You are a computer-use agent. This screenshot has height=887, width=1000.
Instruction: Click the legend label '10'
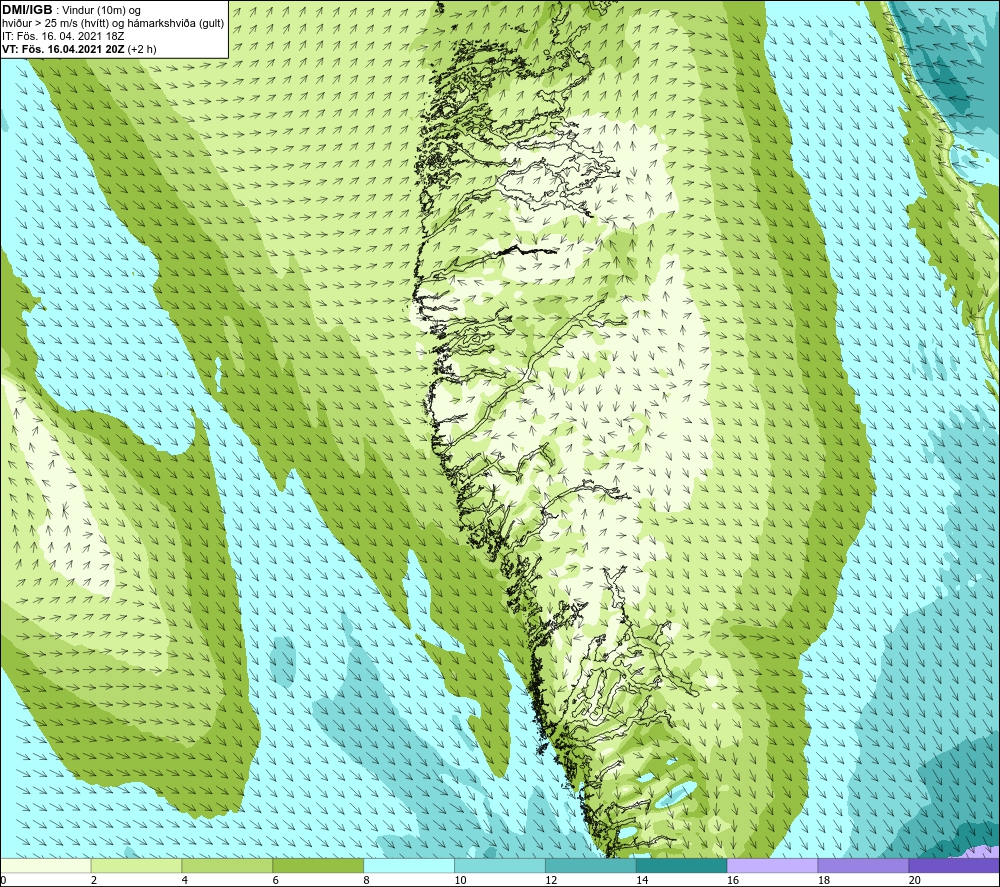[x=460, y=881]
